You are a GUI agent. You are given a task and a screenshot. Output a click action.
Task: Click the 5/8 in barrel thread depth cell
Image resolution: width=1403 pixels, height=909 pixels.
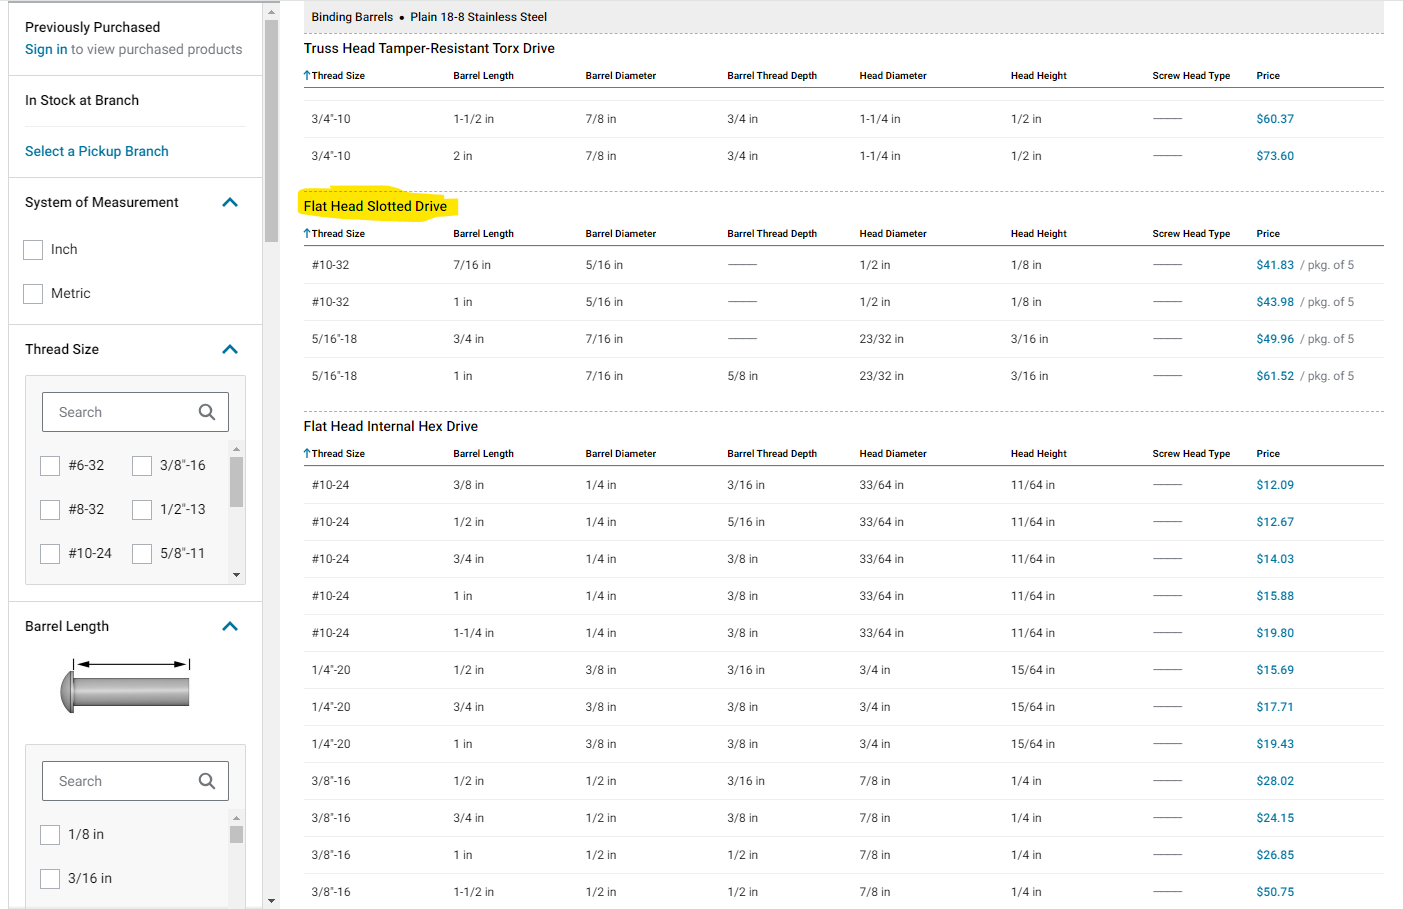click(x=742, y=376)
